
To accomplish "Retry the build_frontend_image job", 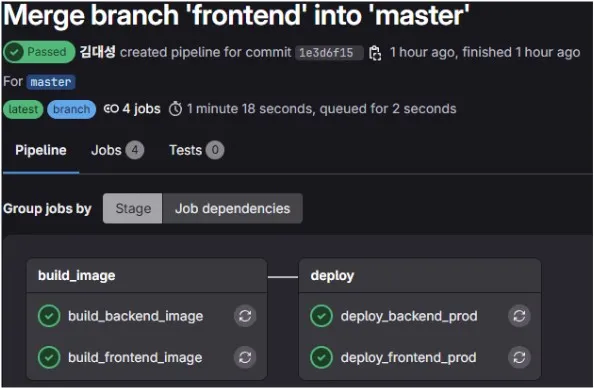I will 245,357.
